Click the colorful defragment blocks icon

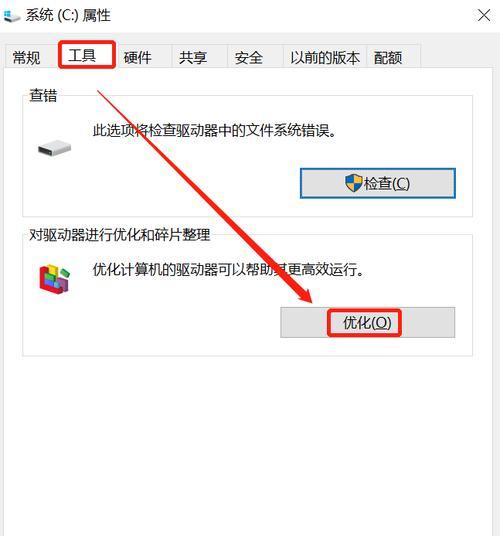(x=54, y=279)
